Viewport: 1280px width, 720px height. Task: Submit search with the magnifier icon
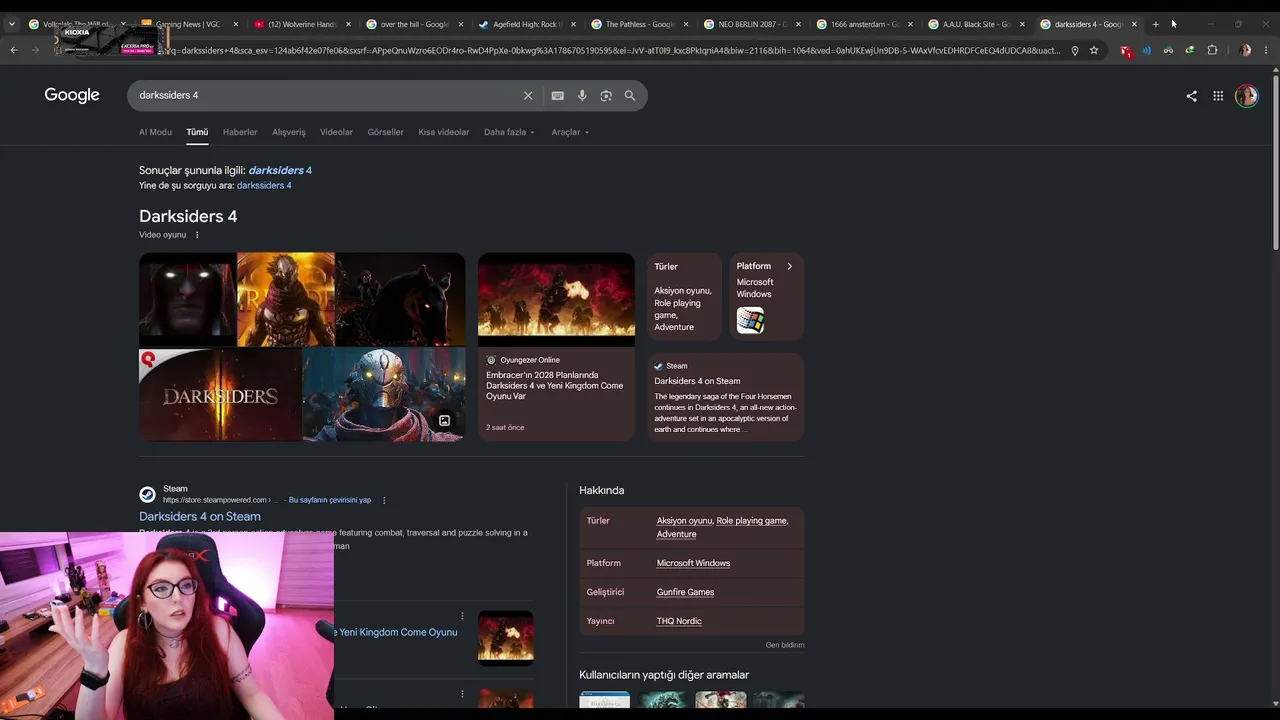(x=630, y=95)
